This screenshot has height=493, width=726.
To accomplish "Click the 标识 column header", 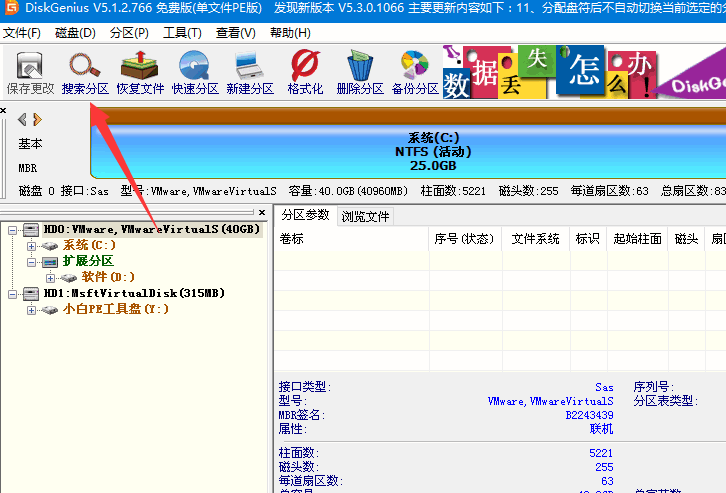I will point(588,239).
